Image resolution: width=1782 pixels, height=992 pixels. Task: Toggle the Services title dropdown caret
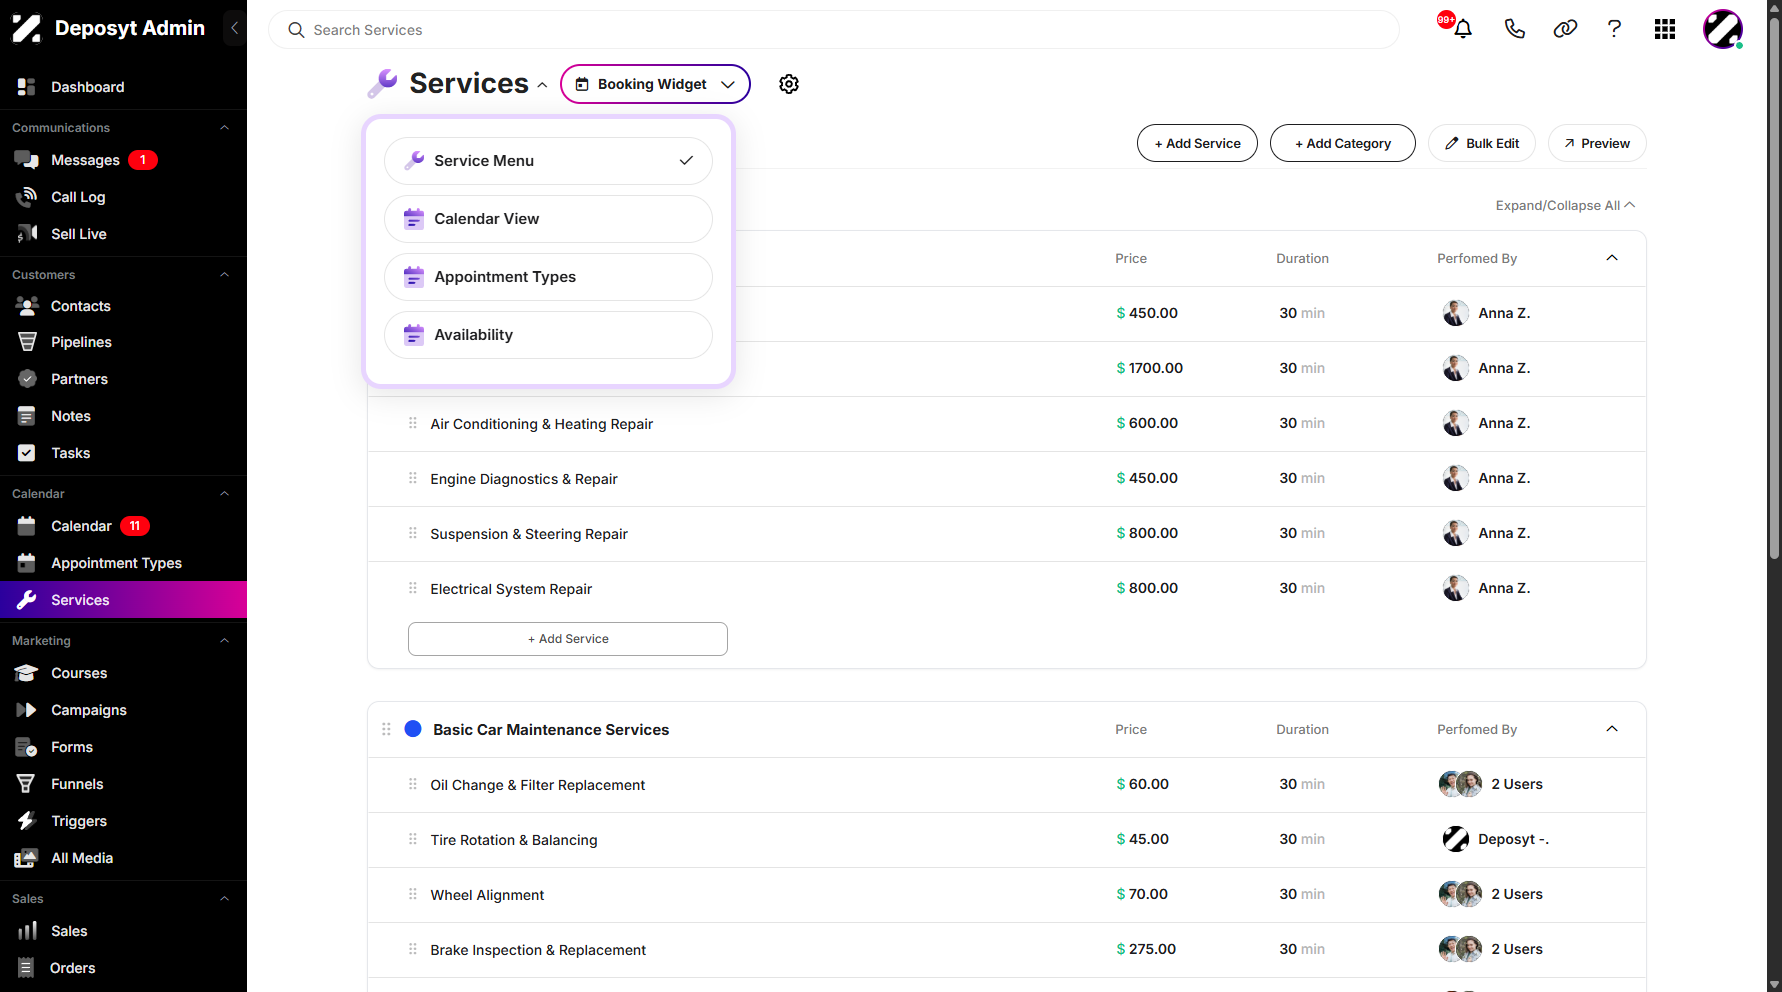(x=542, y=85)
